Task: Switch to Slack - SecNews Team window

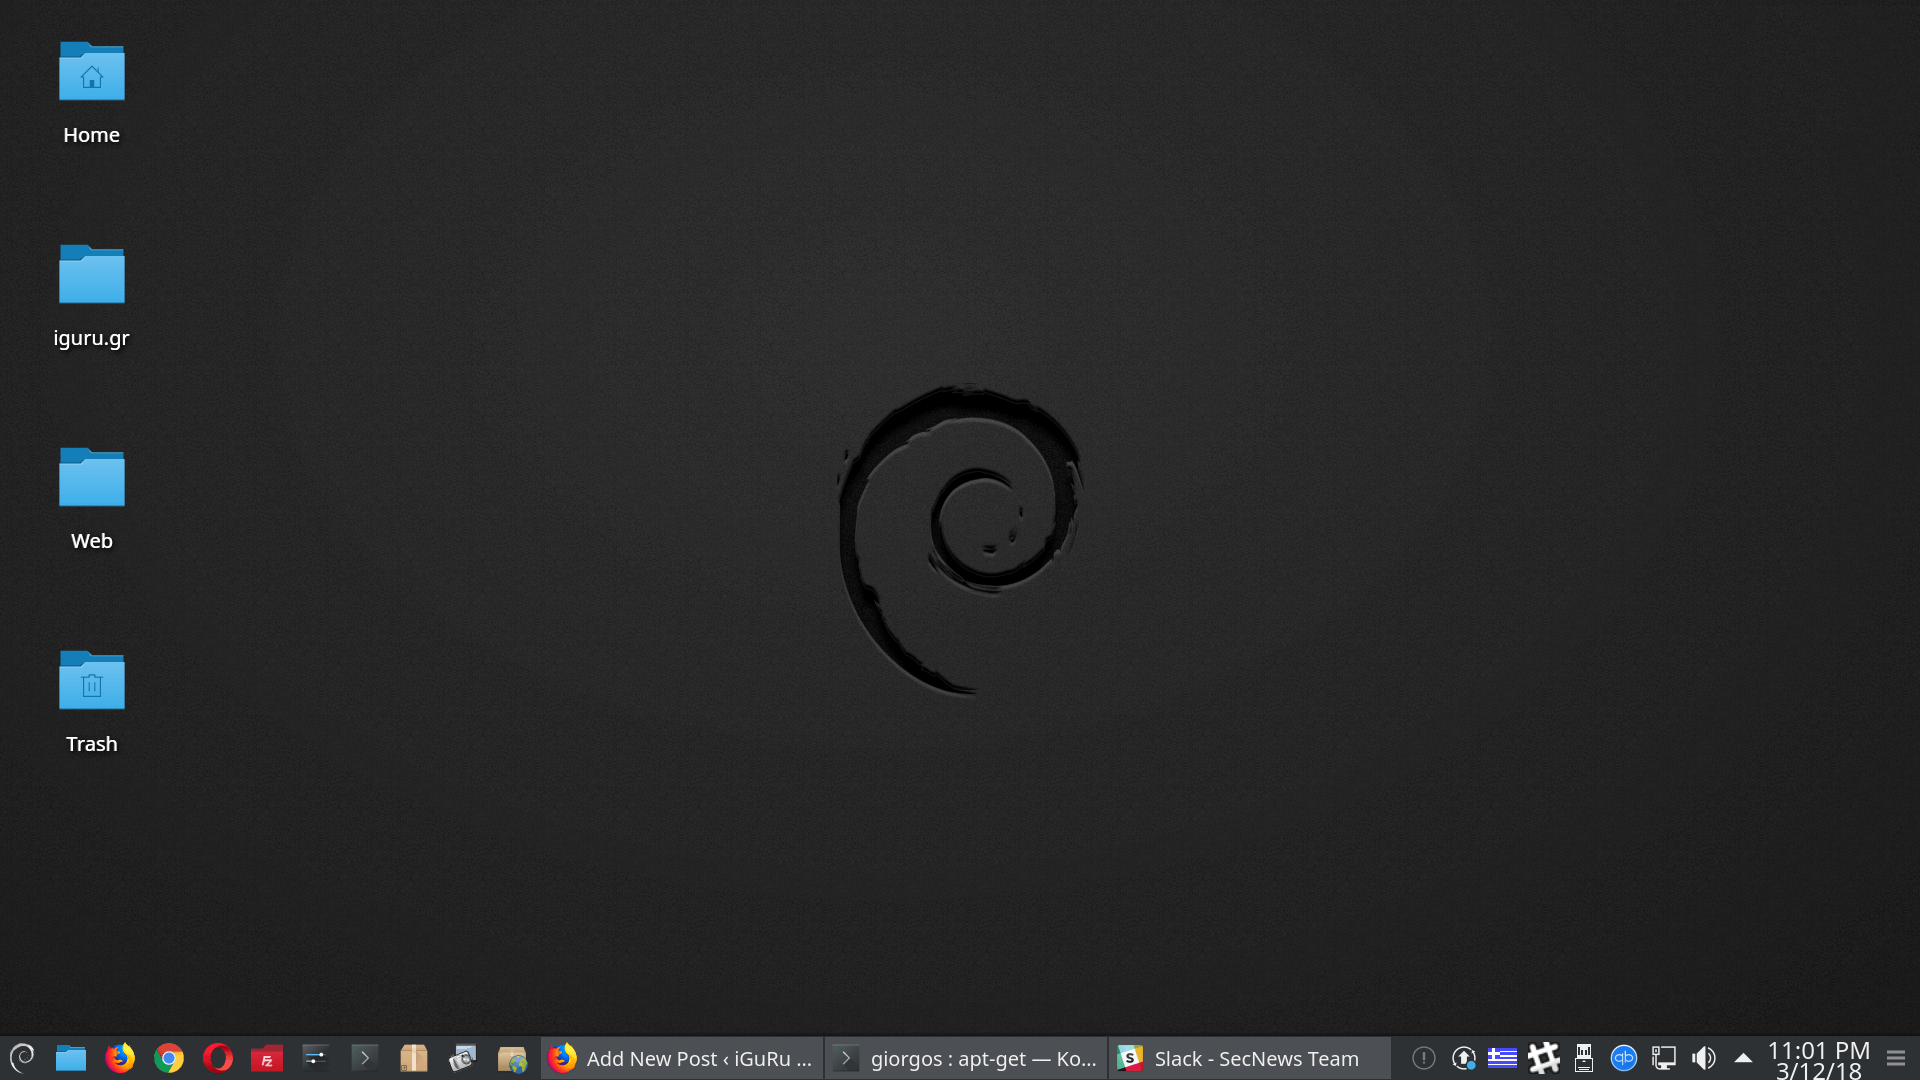Action: pyautogui.click(x=1250, y=1058)
